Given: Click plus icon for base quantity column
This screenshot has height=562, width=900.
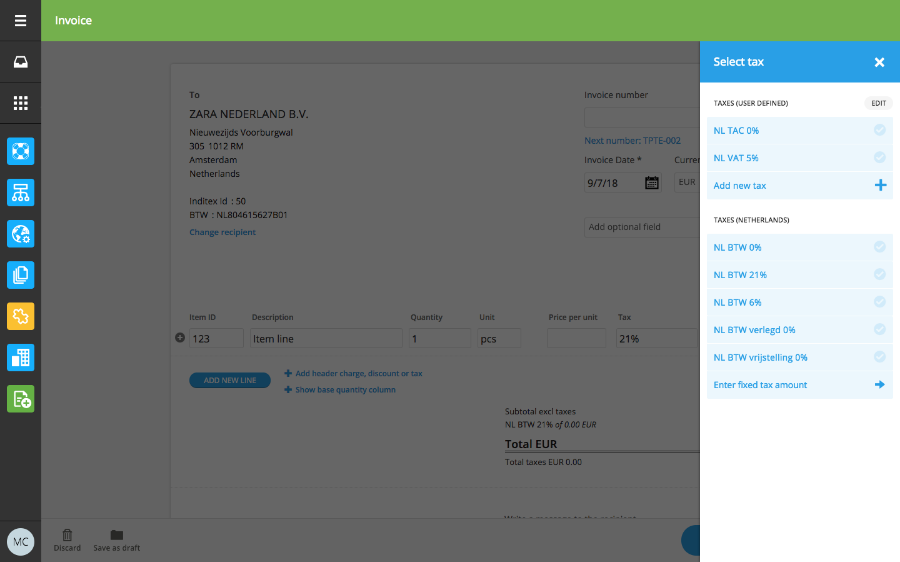Looking at the screenshot, I should 288,390.
